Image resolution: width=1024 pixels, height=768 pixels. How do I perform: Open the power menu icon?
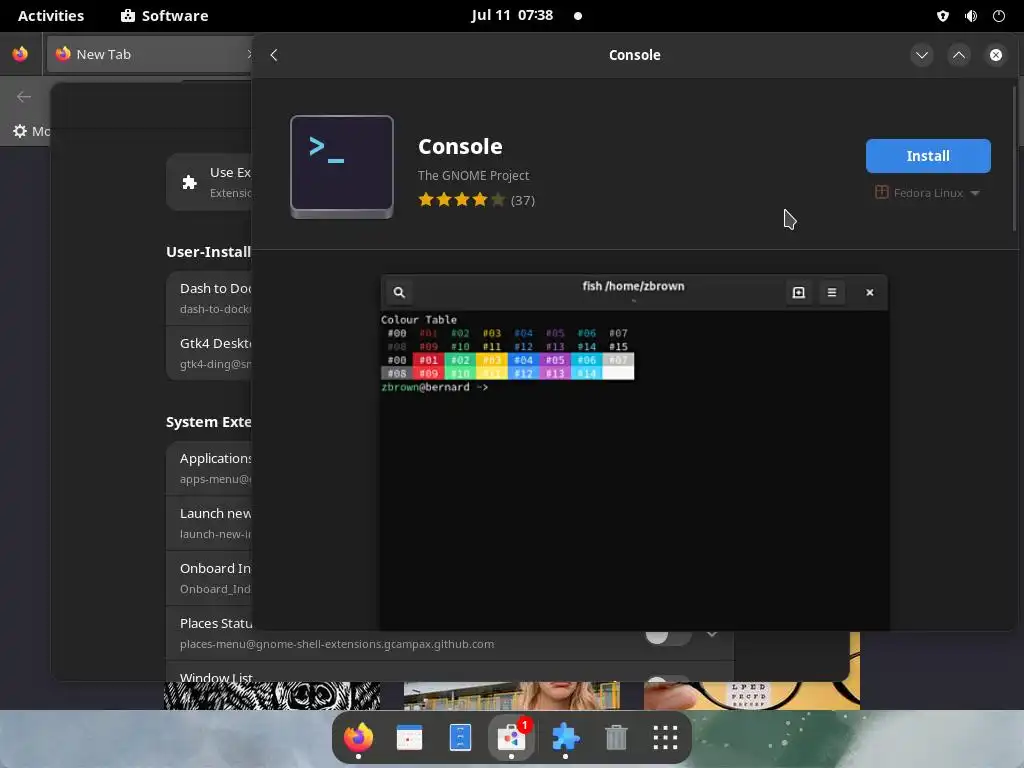tap(999, 16)
